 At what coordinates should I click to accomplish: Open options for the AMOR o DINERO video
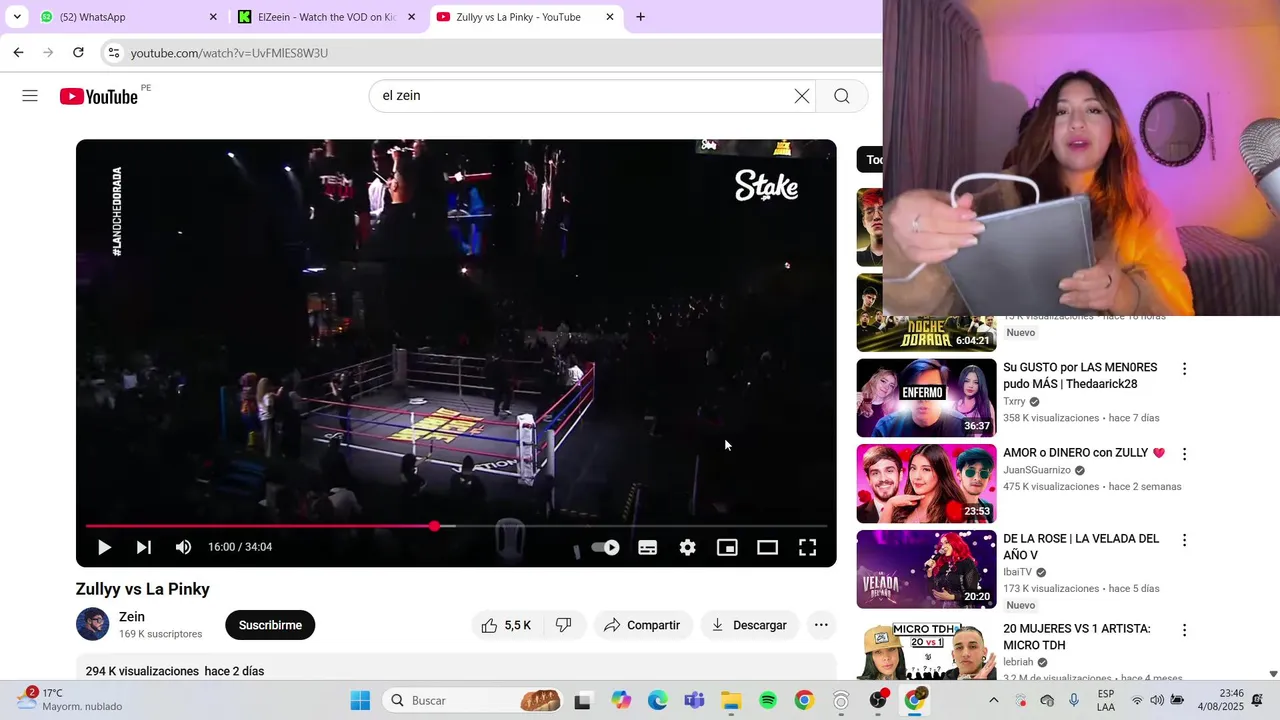(1184, 454)
